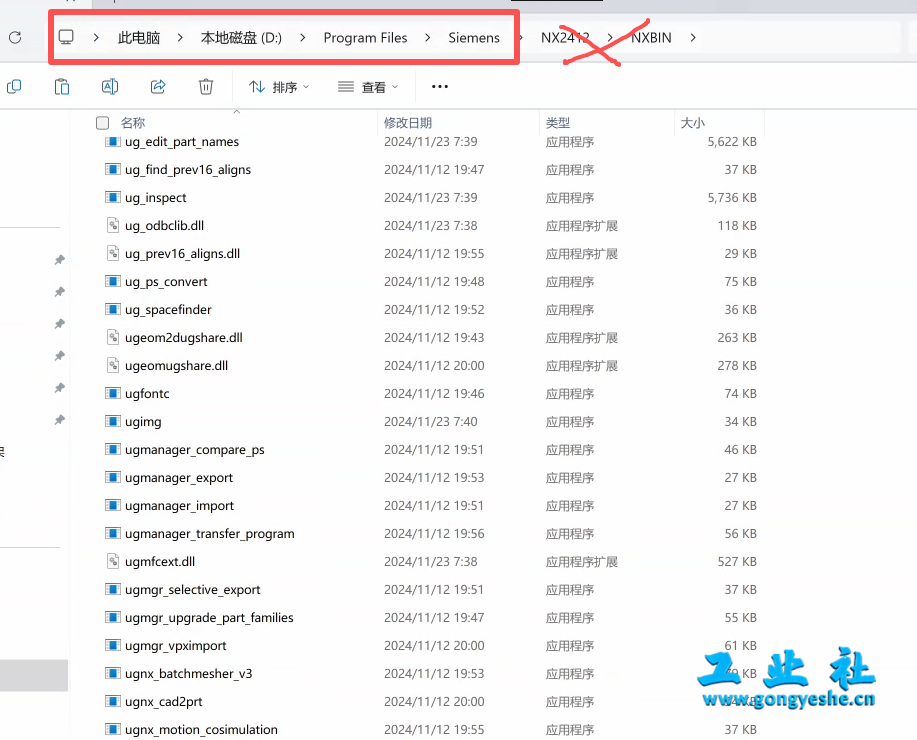Navigate to 本地磁盘 (D:) in the breadcrumb
The height and width of the screenshot is (740, 917).
(x=241, y=38)
